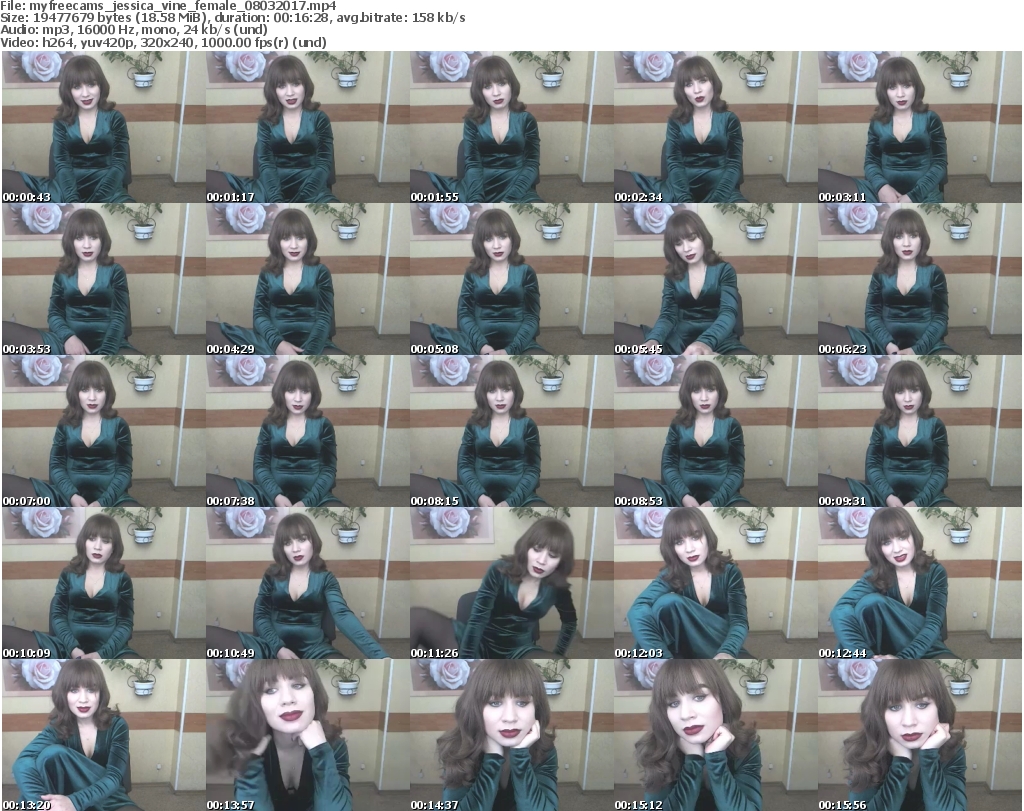Open the frame at 00:06:23
This screenshot has width=1024, height=811.
click(920, 279)
